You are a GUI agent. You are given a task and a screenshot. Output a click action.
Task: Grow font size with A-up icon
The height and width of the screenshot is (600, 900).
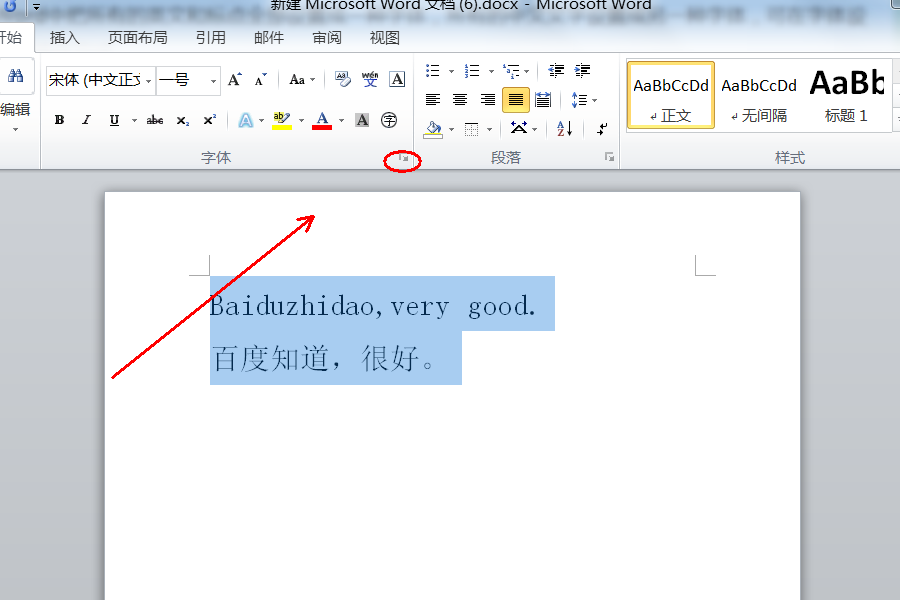pyautogui.click(x=235, y=80)
